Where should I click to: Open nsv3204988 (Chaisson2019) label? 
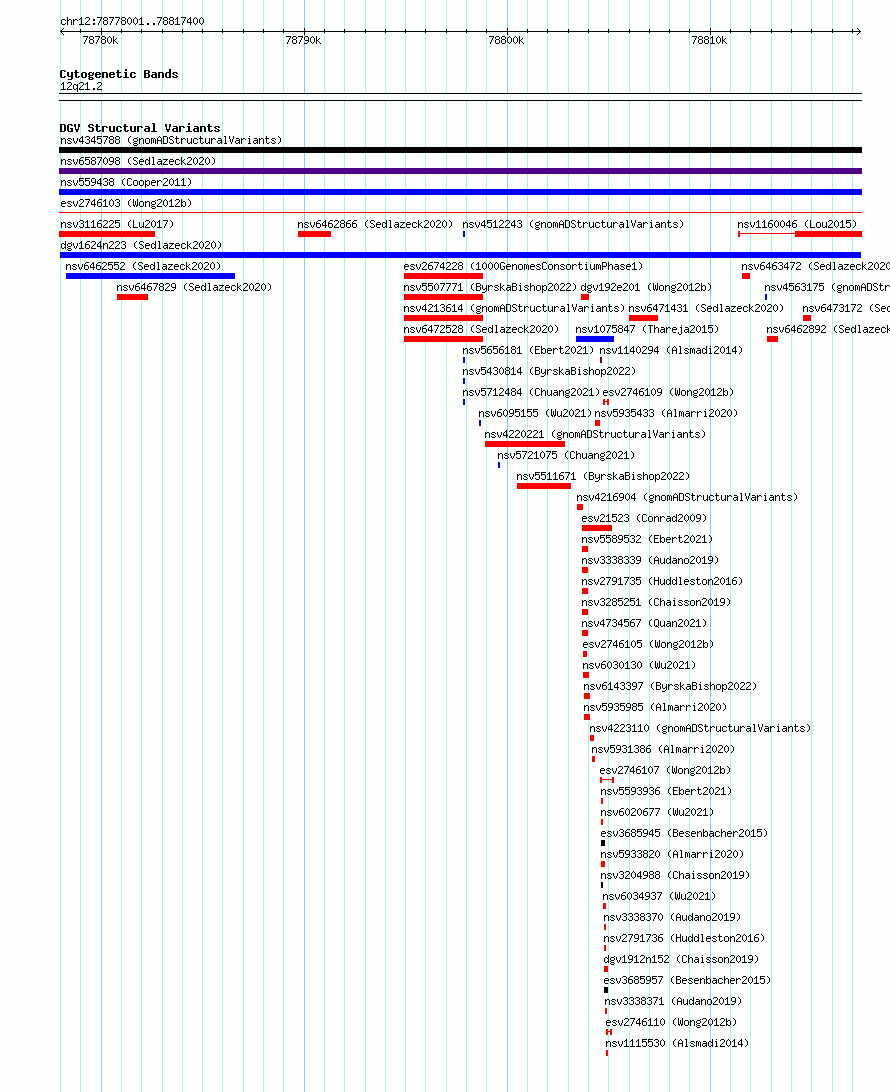coord(676,875)
